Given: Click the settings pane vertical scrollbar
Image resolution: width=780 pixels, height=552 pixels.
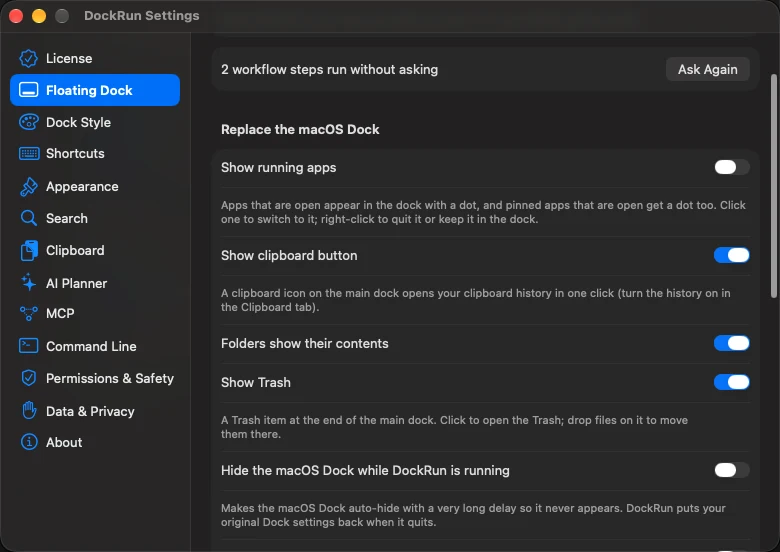Looking at the screenshot, I should point(774,186).
